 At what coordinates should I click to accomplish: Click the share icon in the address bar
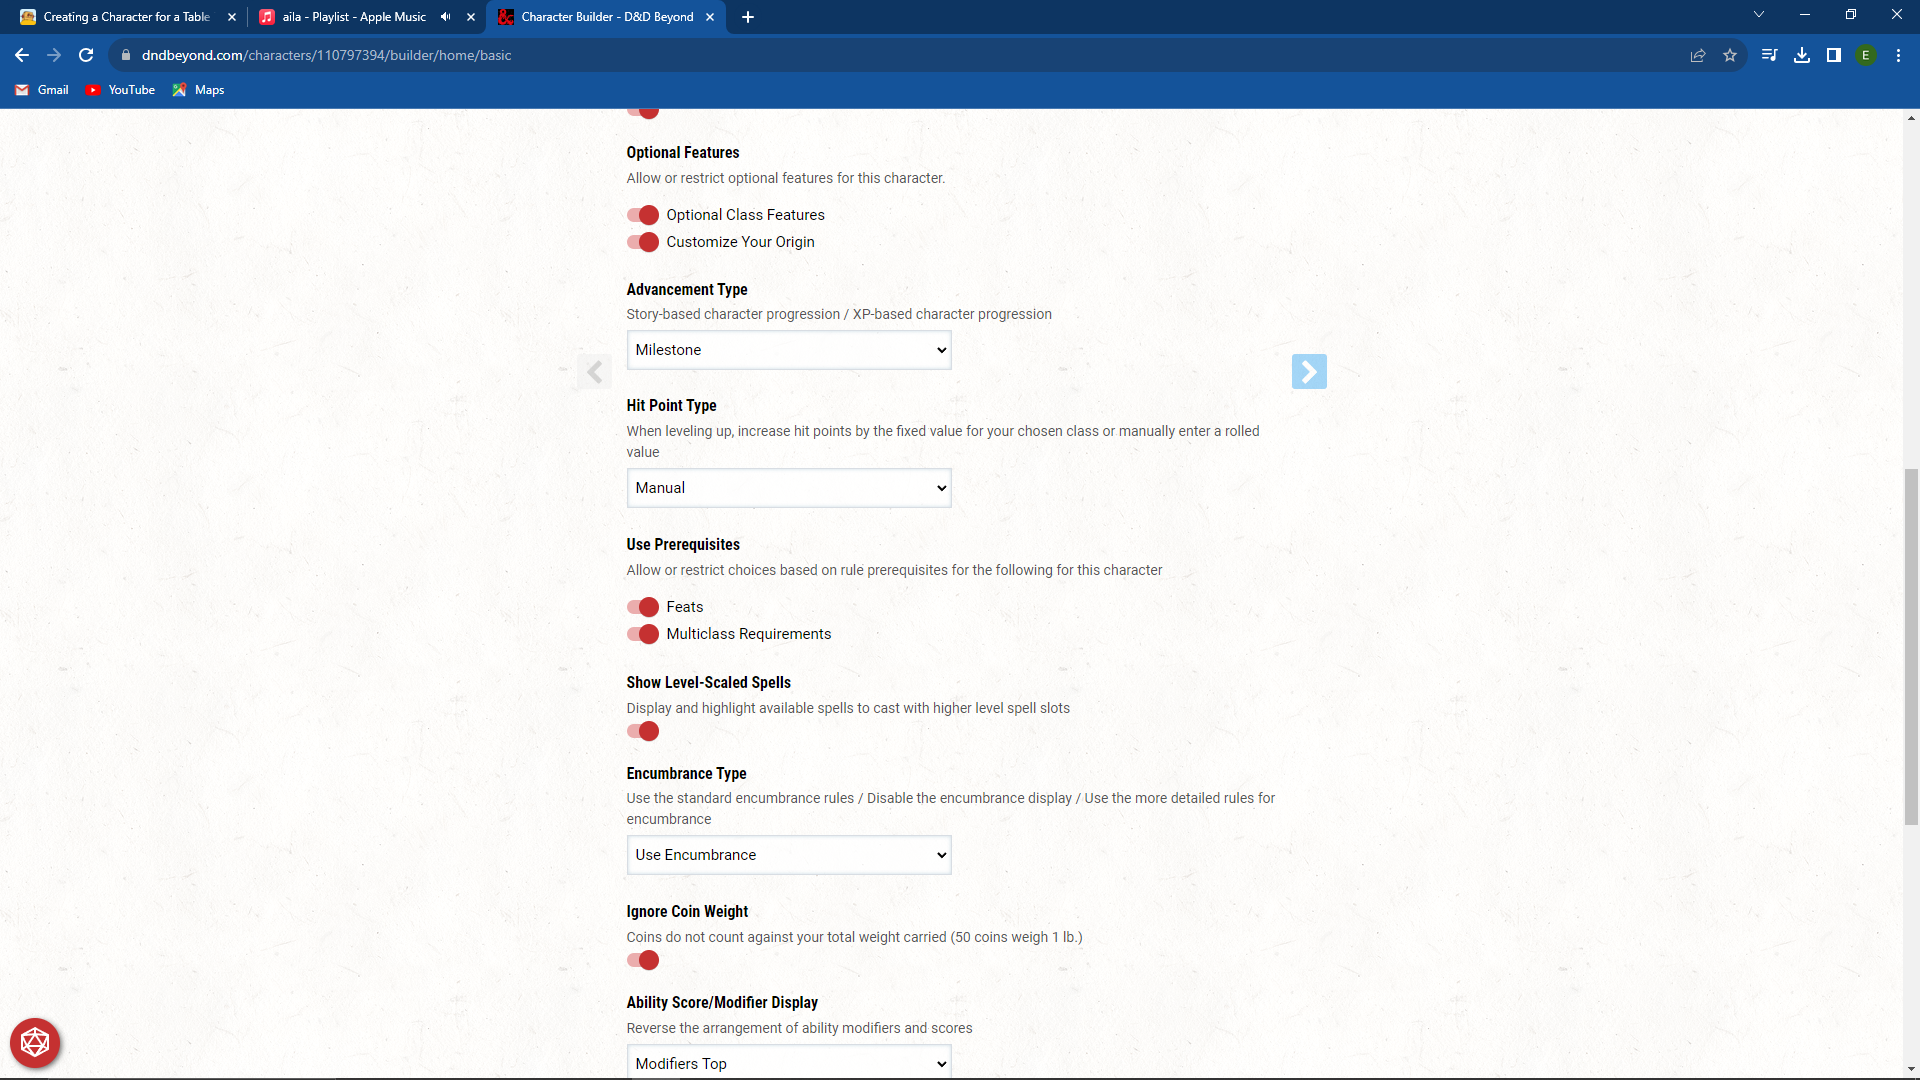click(1697, 55)
